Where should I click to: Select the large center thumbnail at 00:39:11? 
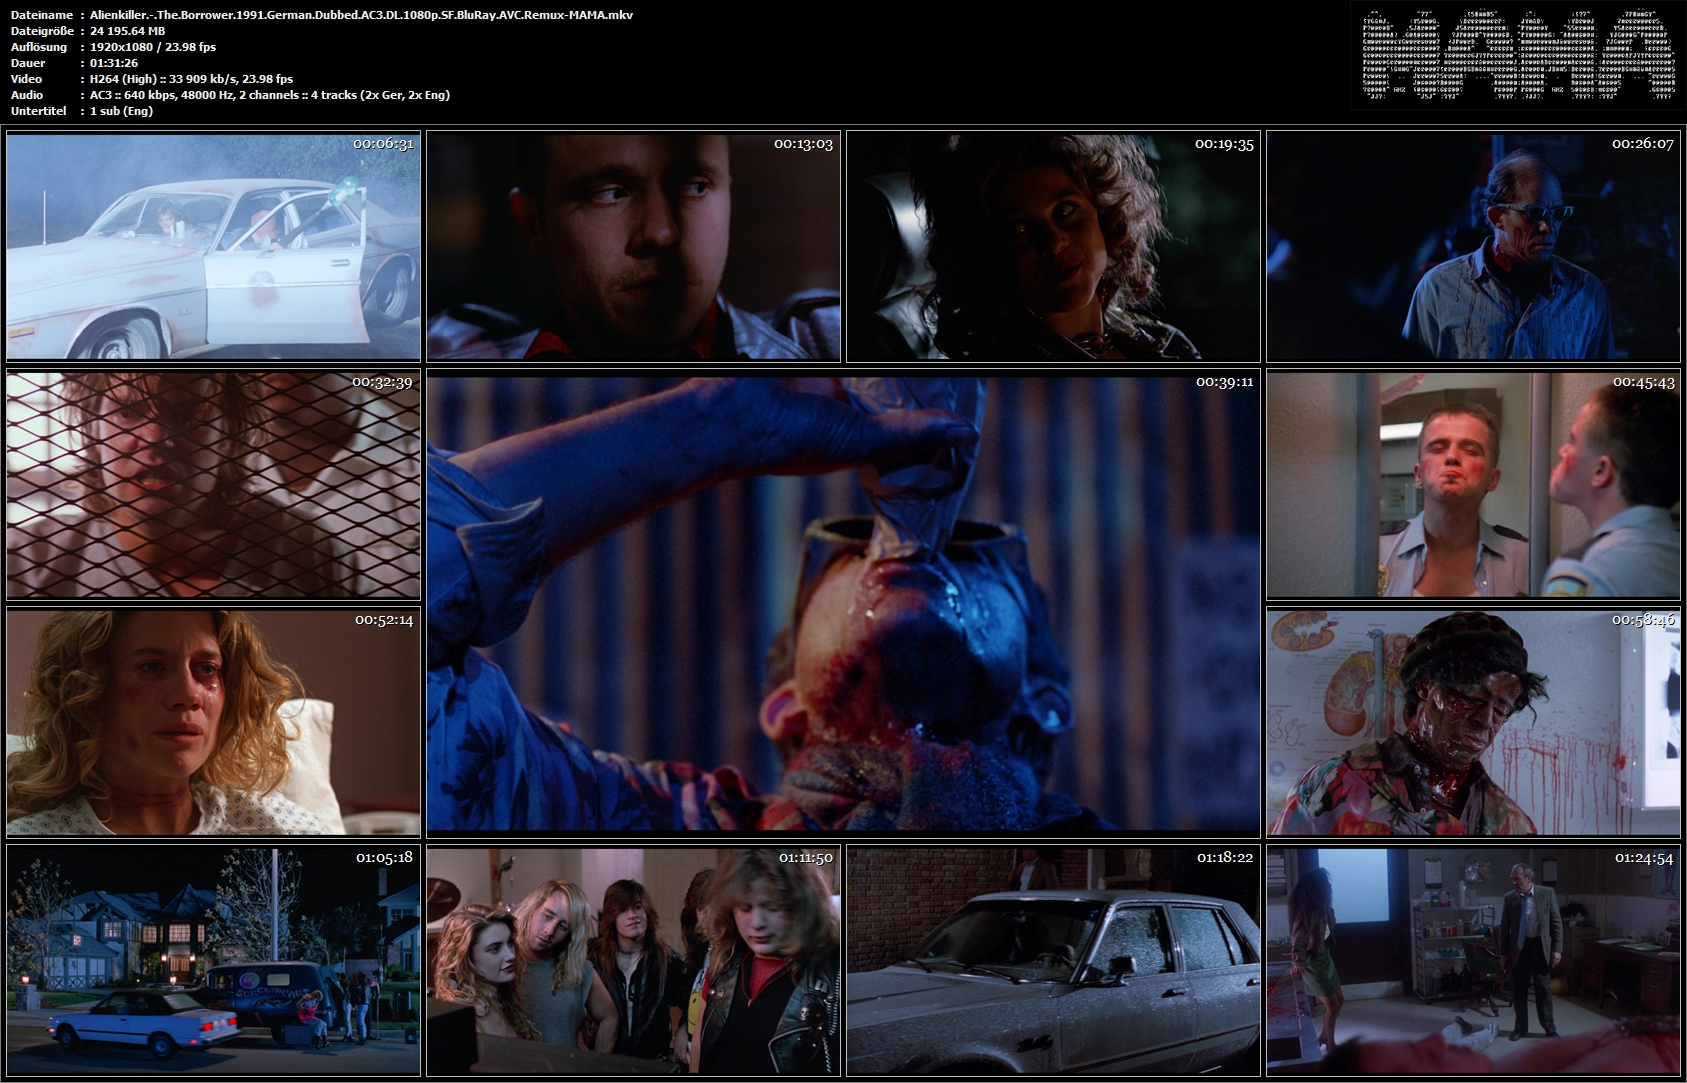(x=843, y=603)
